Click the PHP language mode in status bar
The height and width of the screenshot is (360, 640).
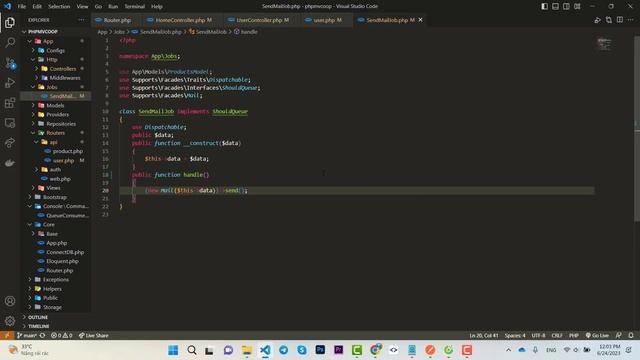tap(574, 336)
